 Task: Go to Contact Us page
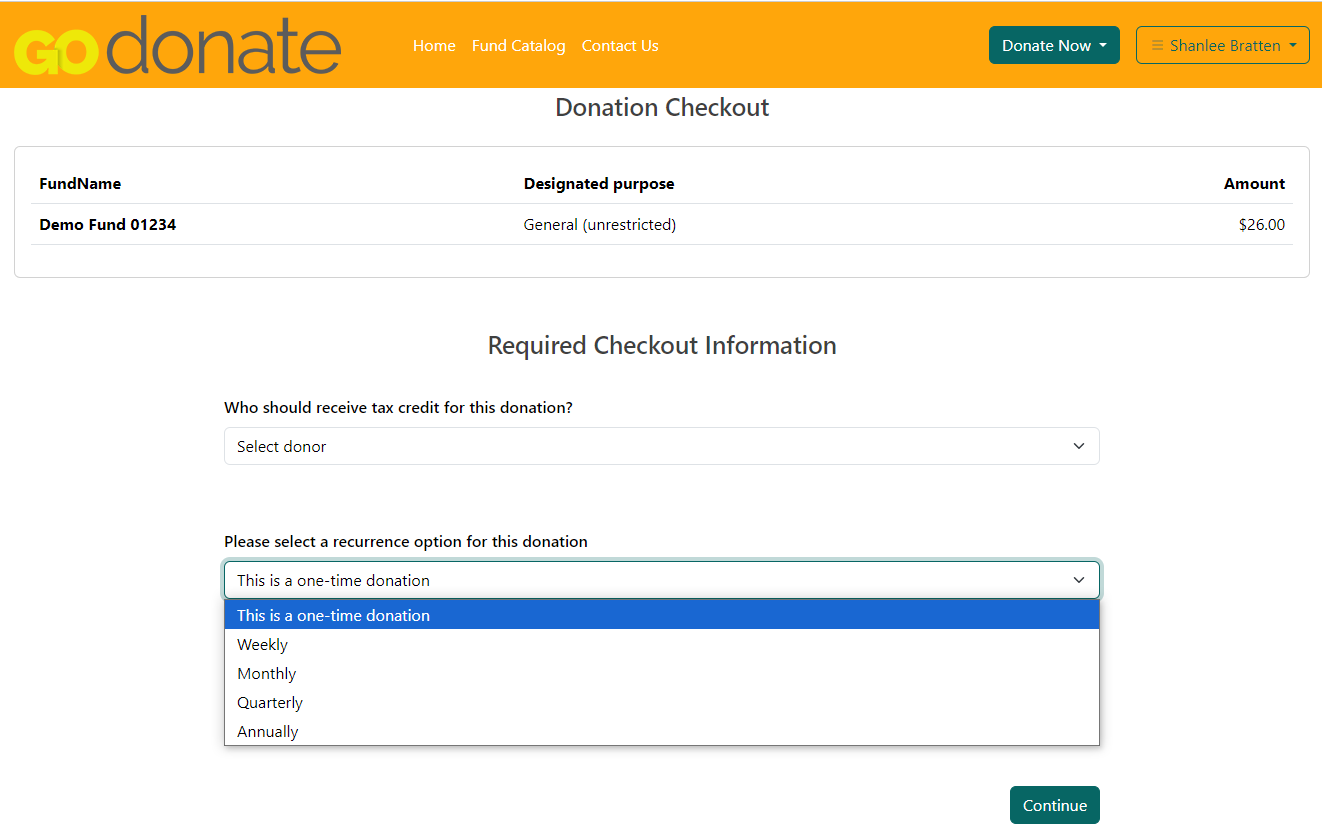click(x=620, y=46)
